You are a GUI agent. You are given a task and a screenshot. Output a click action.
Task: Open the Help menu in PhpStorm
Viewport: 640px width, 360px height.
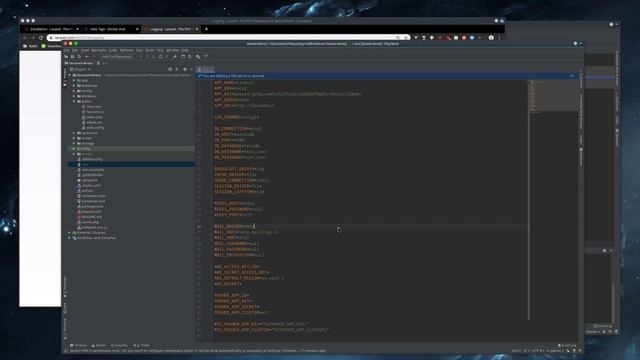click(x=185, y=50)
